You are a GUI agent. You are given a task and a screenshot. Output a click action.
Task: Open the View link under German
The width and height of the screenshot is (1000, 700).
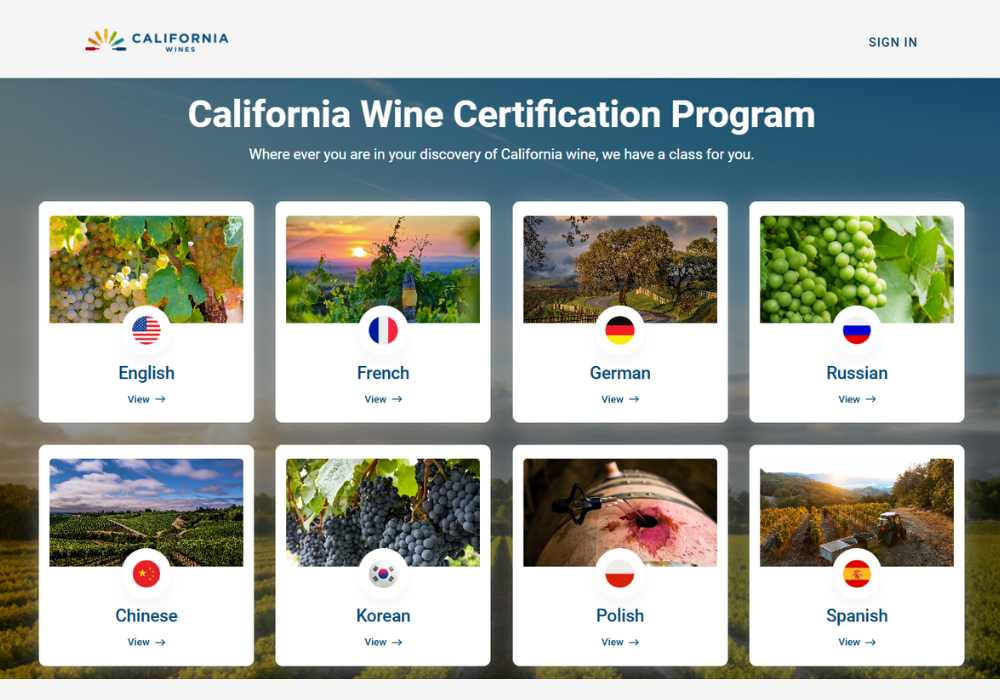pyautogui.click(x=620, y=399)
